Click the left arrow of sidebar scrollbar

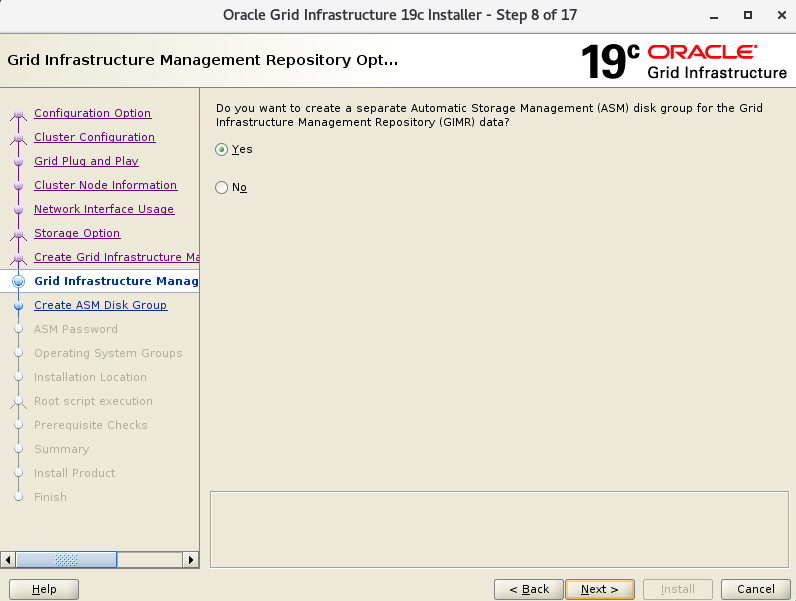(8, 560)
